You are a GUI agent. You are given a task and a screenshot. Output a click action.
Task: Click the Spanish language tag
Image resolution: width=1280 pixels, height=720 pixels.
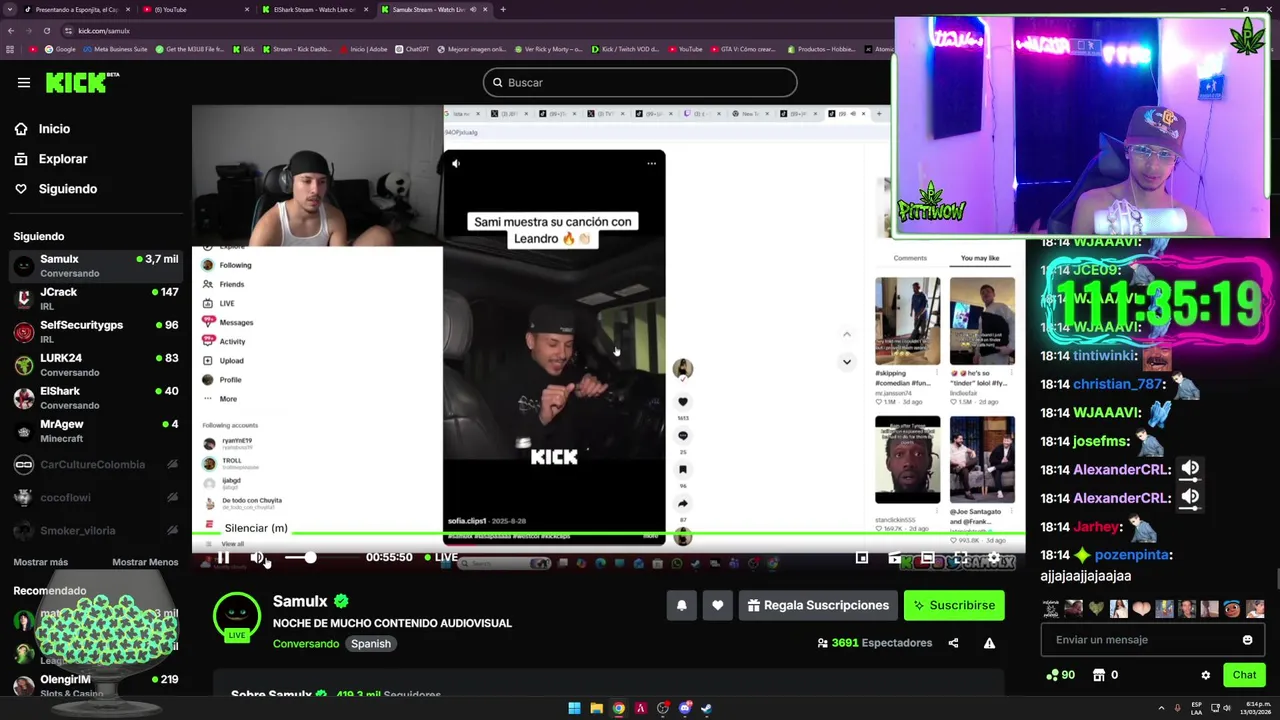click(370, 644)
